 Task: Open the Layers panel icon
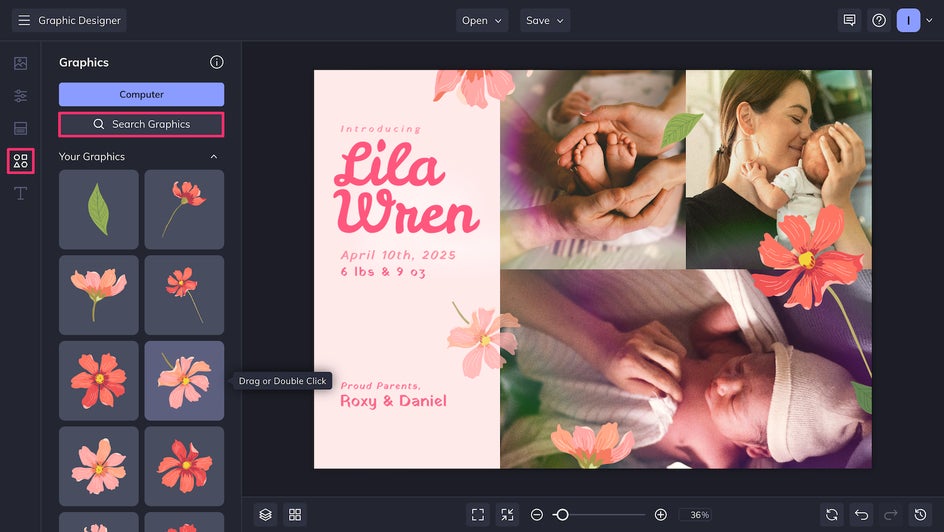tap(266, 515)
